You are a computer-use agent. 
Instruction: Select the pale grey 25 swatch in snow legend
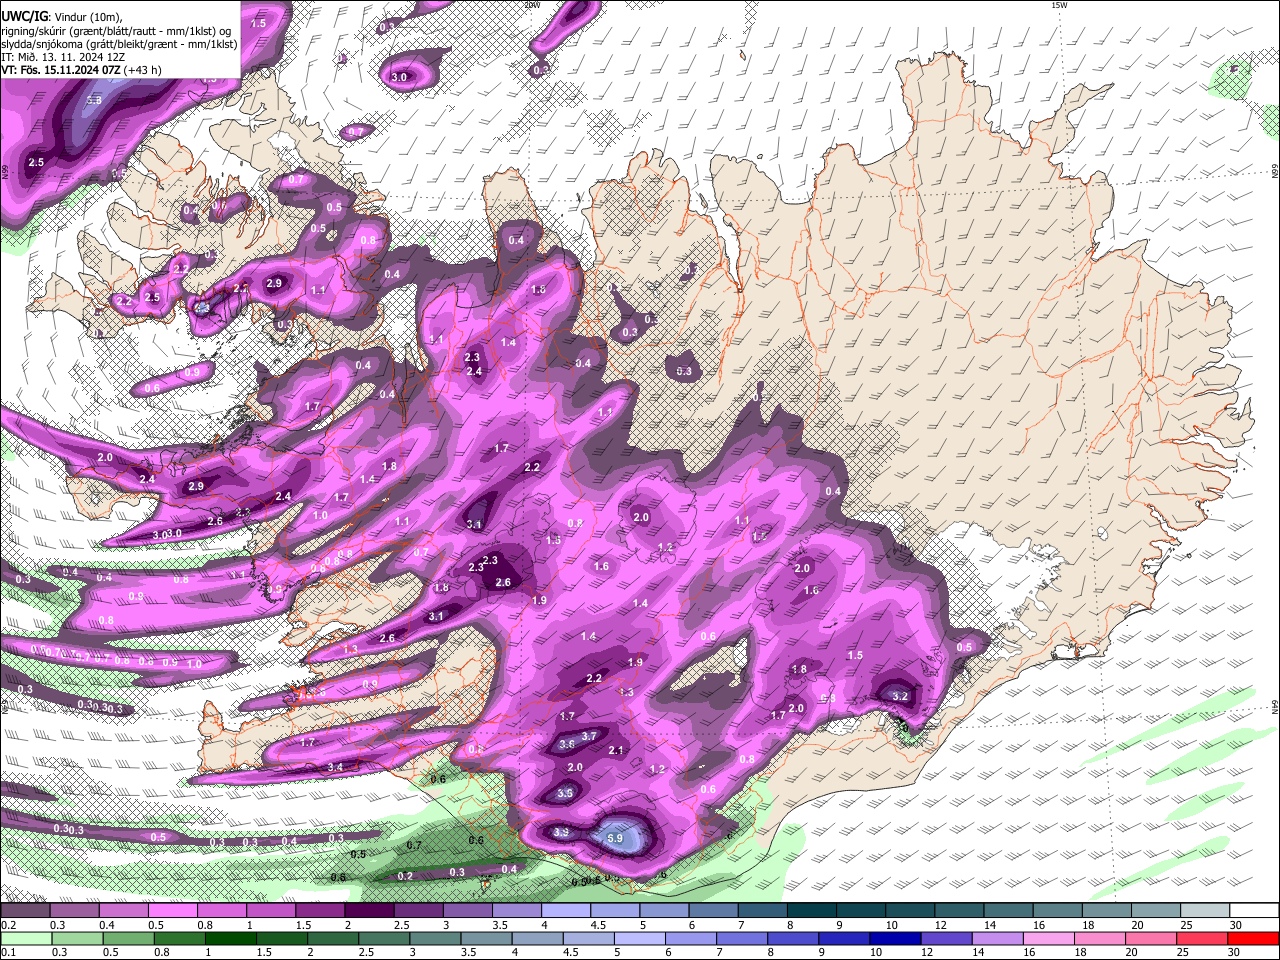[x=1204, y=910]
